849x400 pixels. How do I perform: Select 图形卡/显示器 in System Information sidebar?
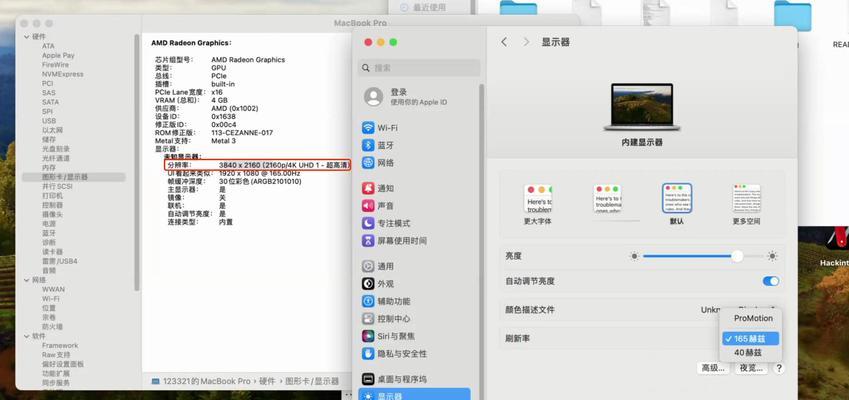coord(74,177)
